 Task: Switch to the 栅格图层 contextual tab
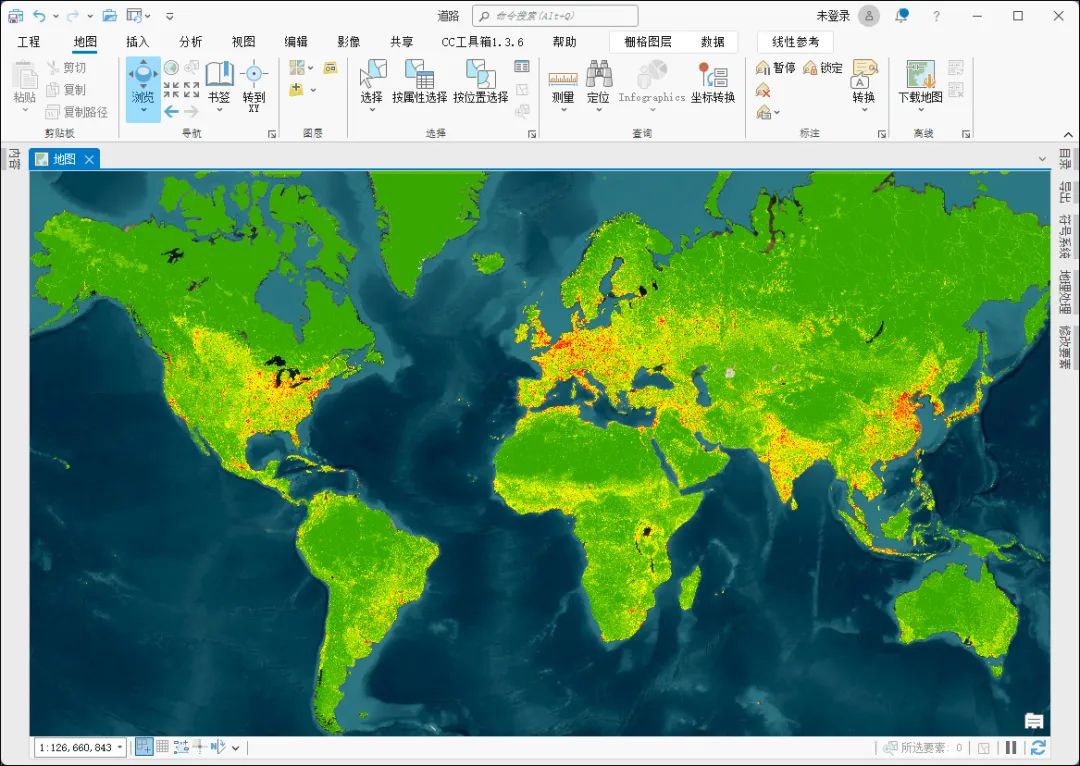click(647, 42)
